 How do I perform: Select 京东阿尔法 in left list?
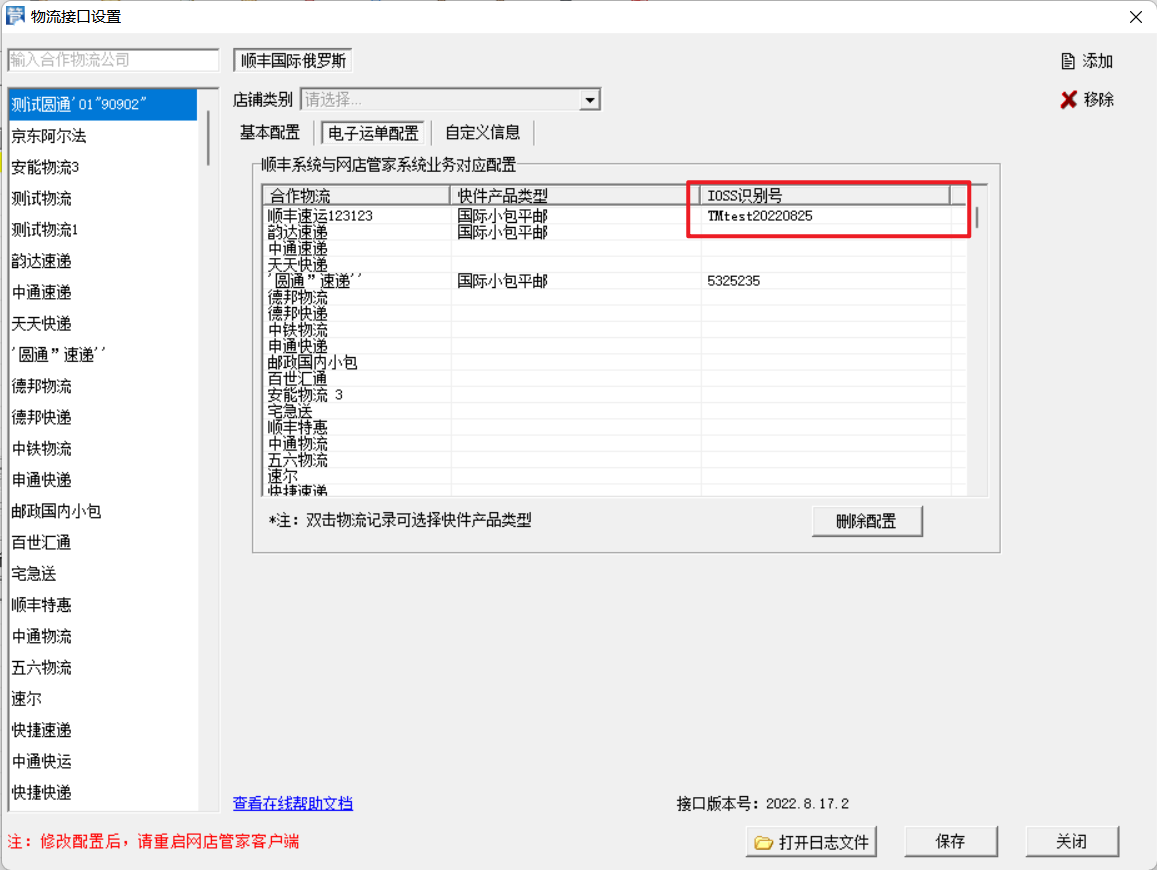pos(103,136)
